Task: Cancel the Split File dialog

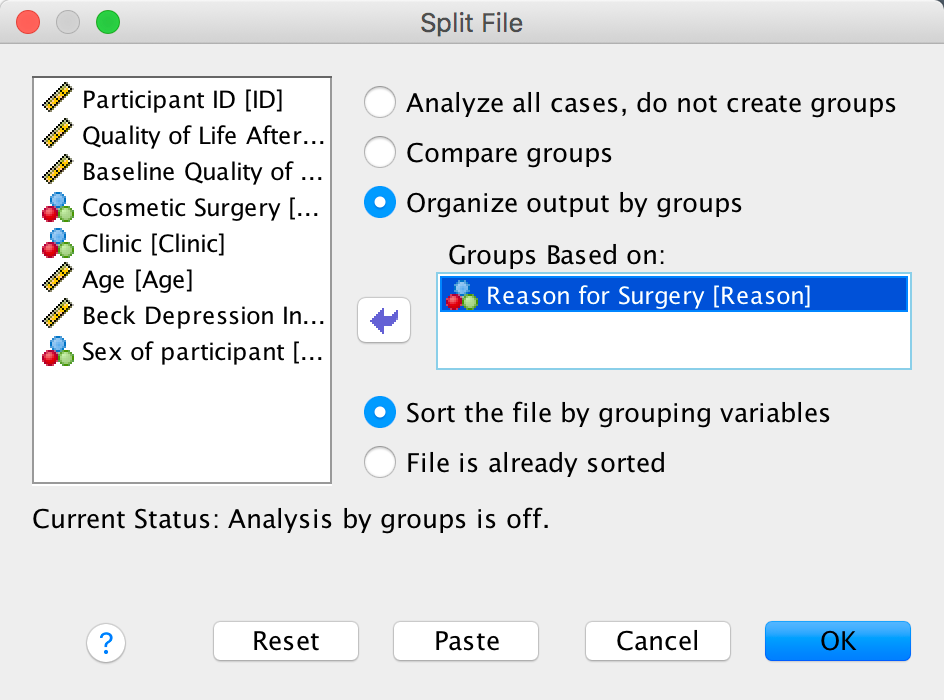Action: tap(657, 641)
